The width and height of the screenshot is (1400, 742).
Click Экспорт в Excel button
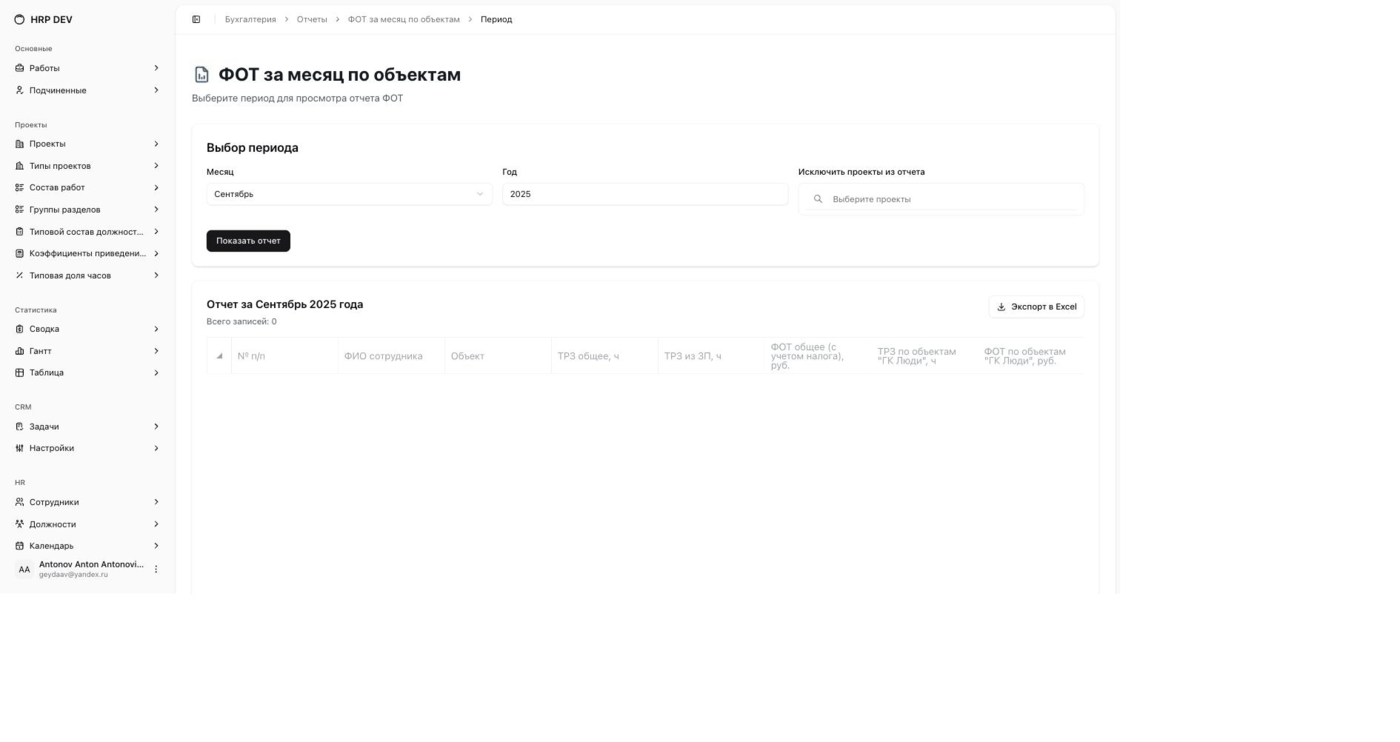[1036, 307]
